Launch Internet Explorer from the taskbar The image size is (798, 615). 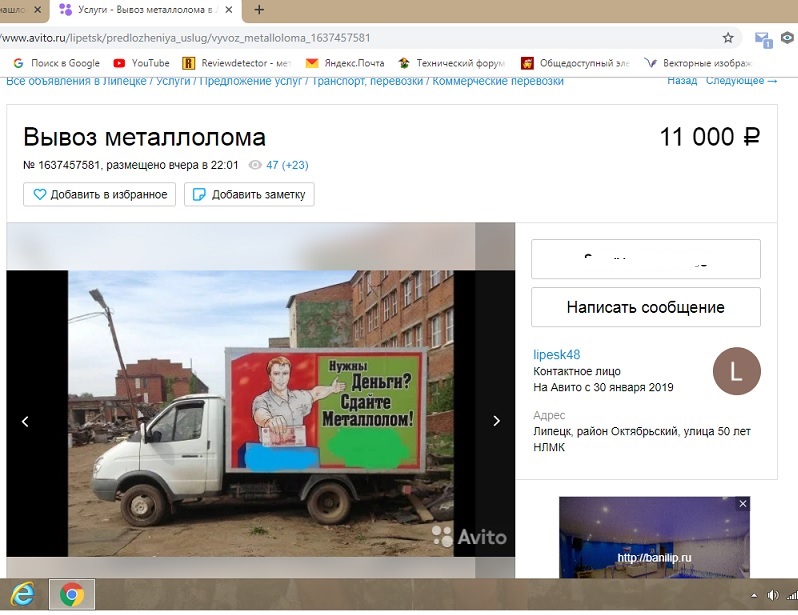22,595
